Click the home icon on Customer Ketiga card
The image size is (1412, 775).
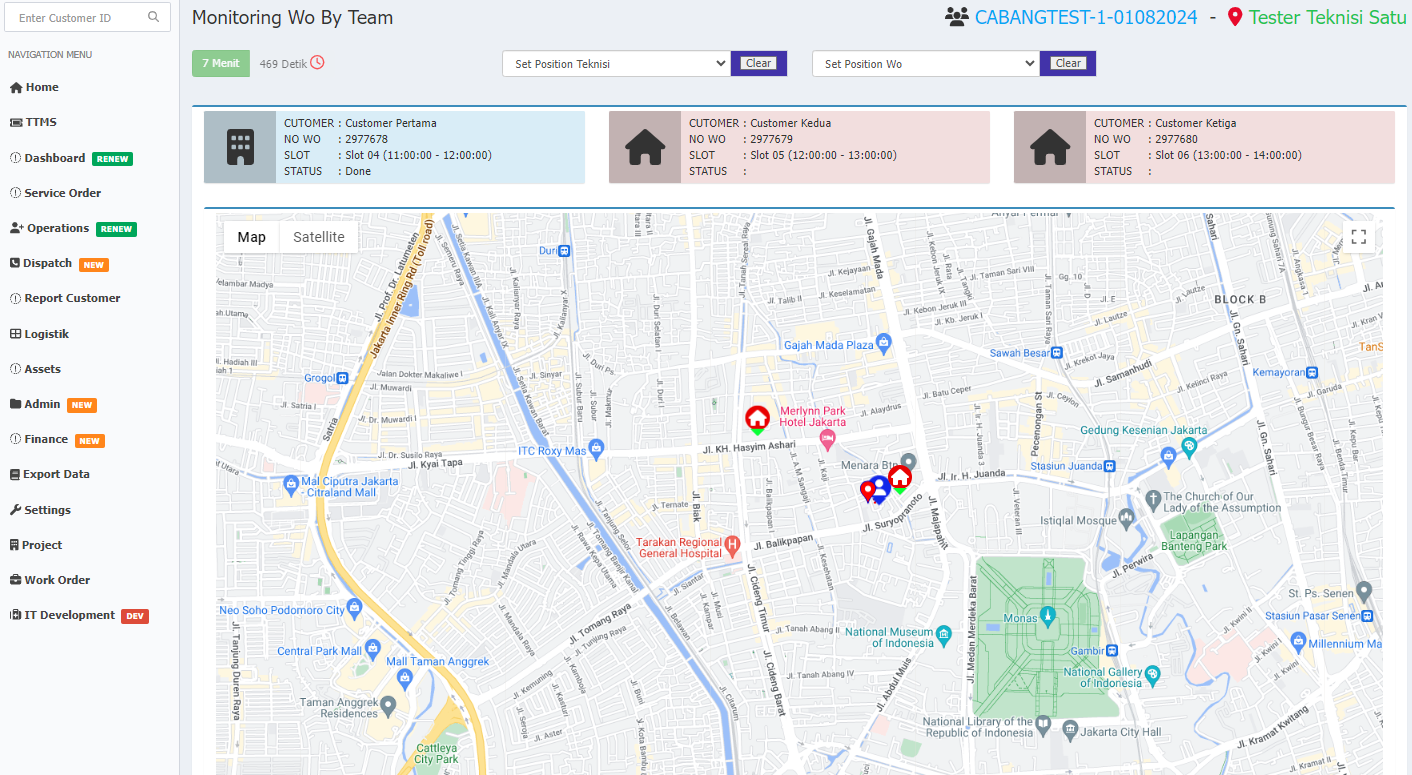(1049, 149)
